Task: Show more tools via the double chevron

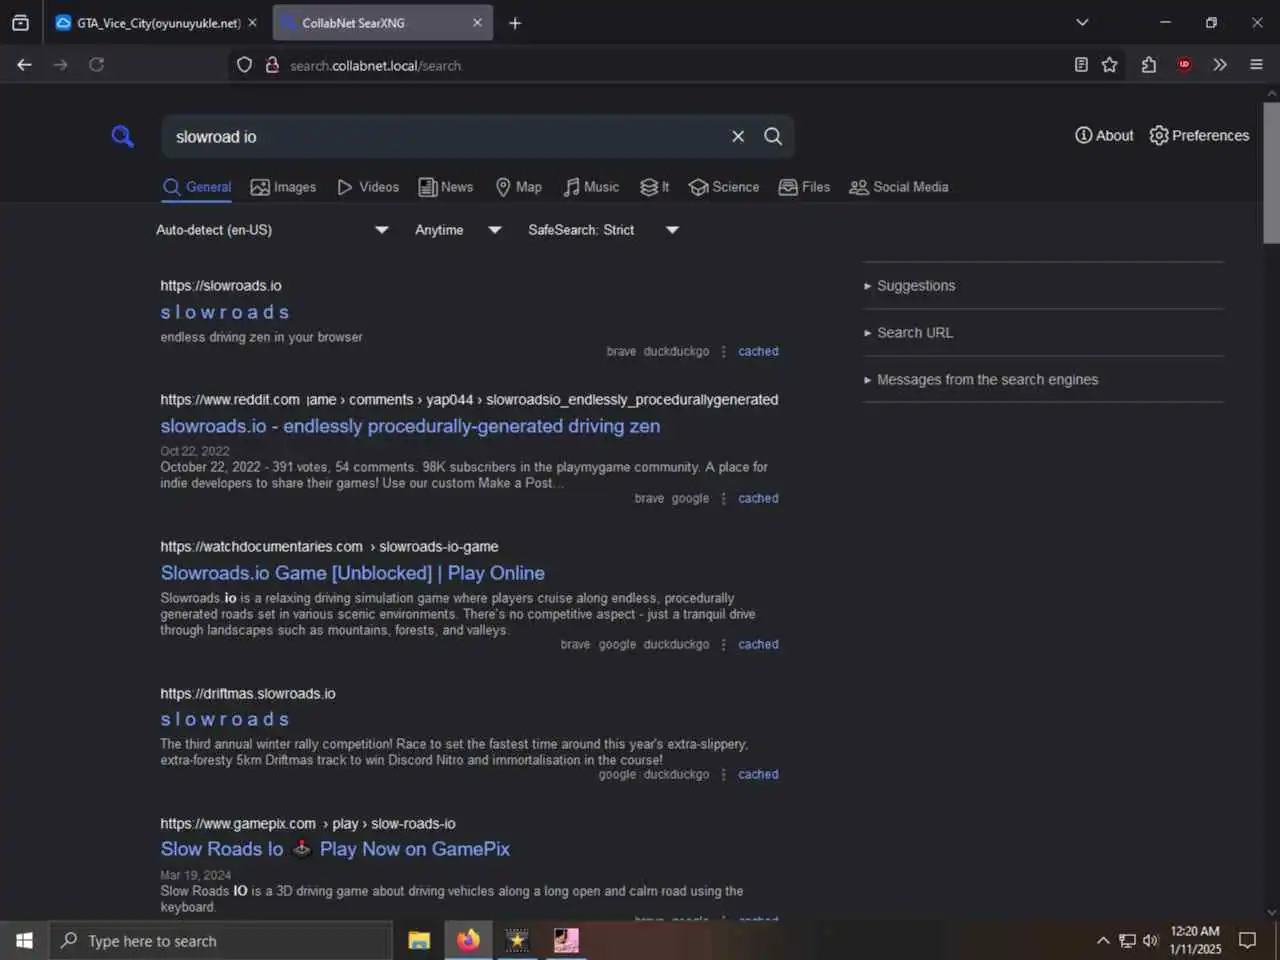Action: pyautogui.click(x=1220, y=65)
